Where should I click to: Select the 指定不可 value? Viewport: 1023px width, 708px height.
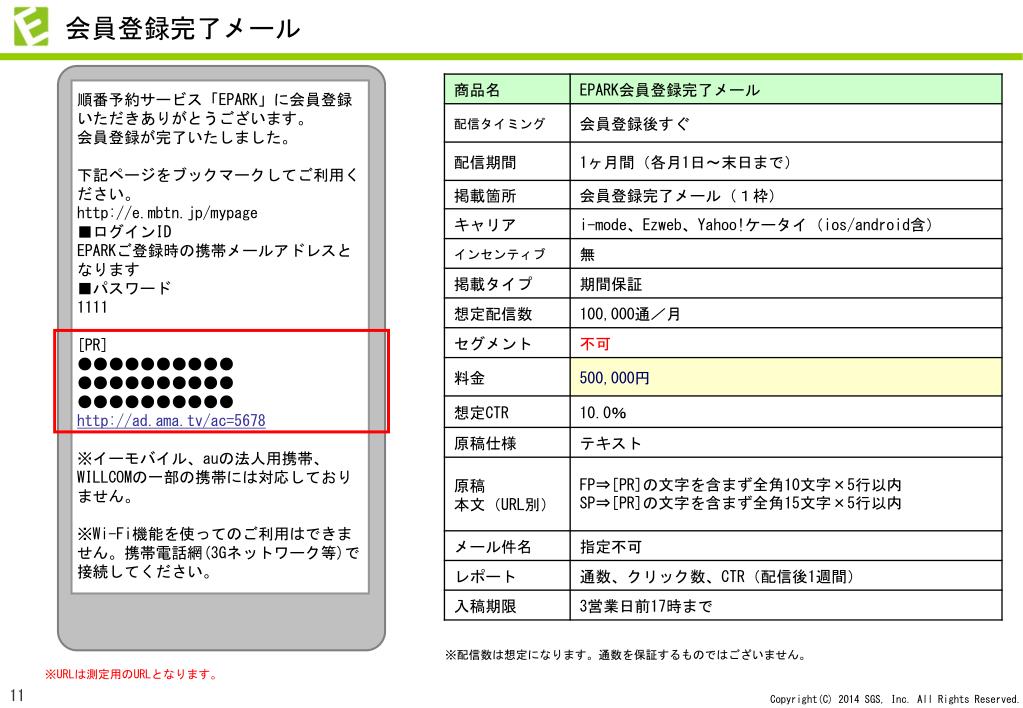pyautogui.click(x=611, y=546)
